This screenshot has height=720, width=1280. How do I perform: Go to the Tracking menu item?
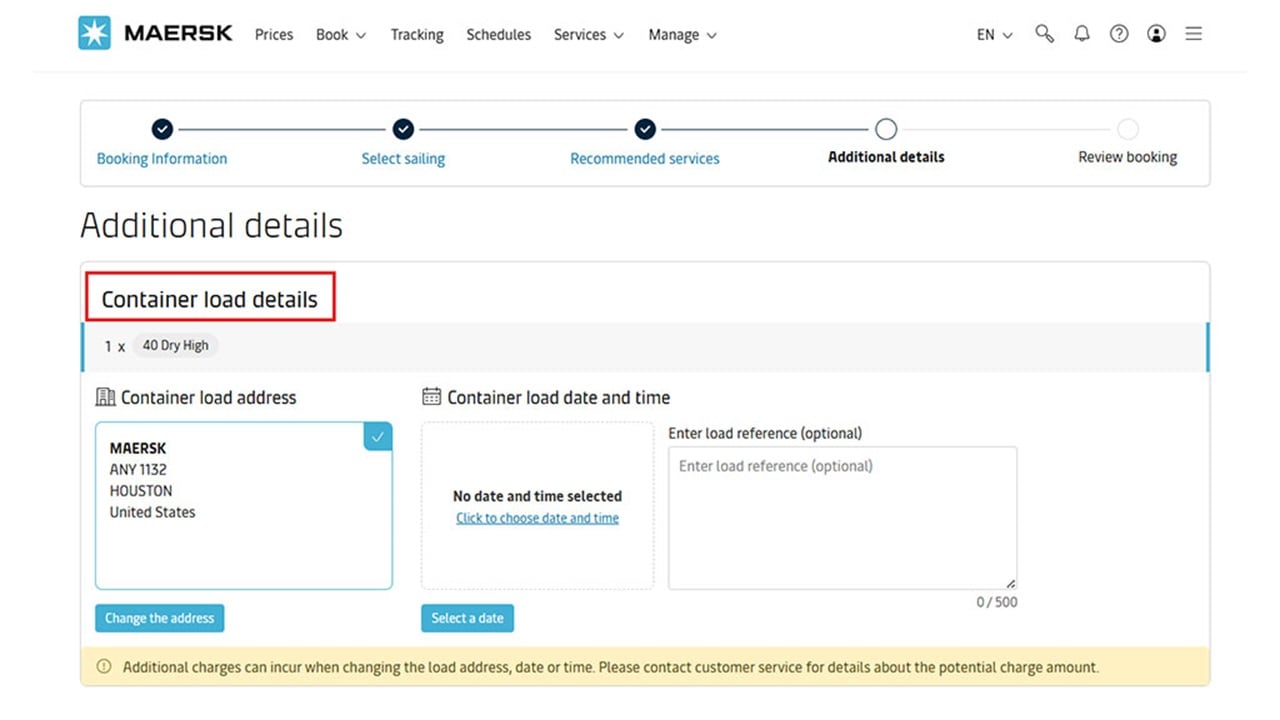click(417, 34)
